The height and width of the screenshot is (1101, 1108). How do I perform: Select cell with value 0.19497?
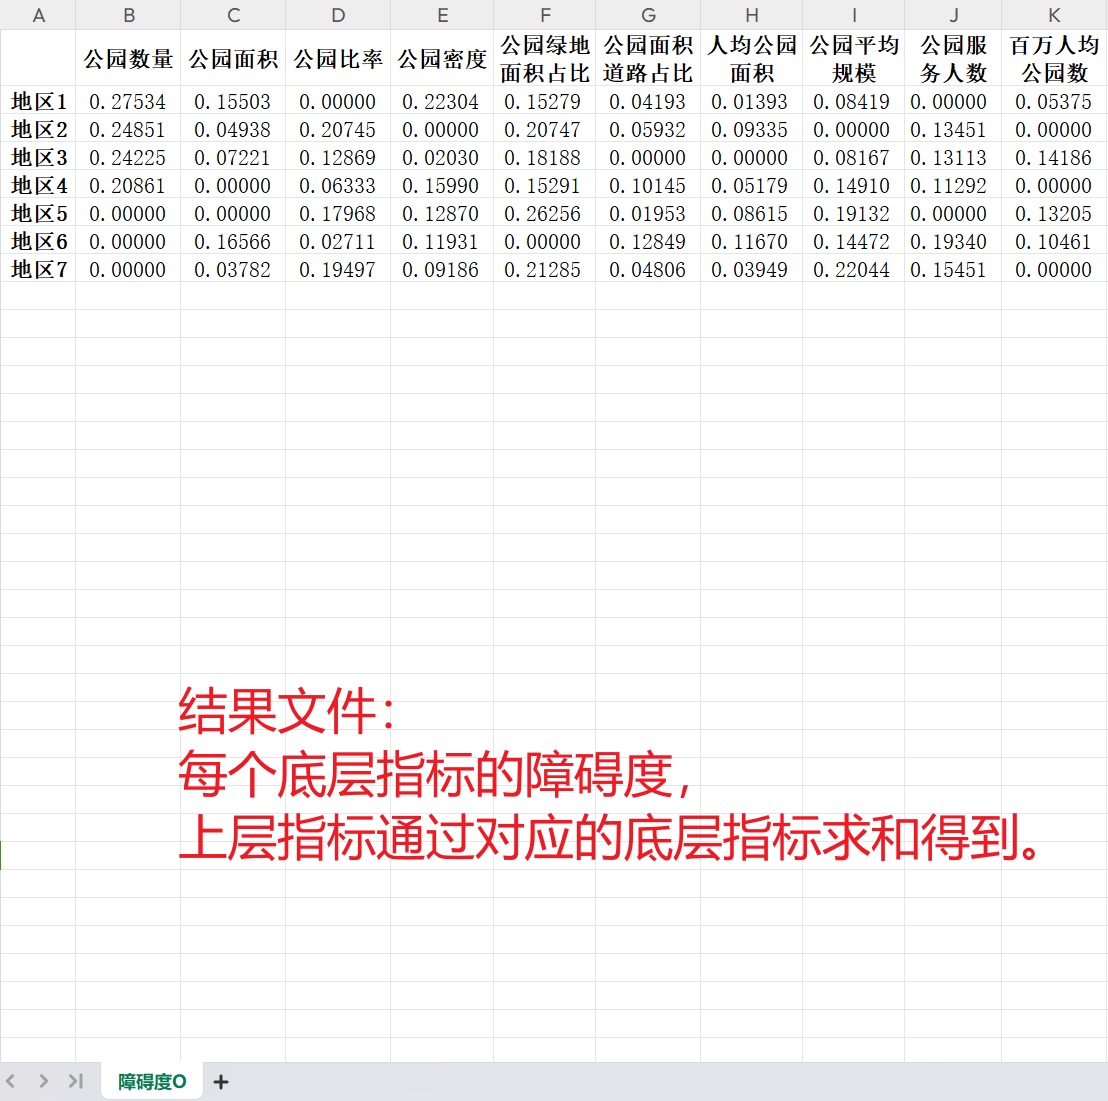[338, 269]
